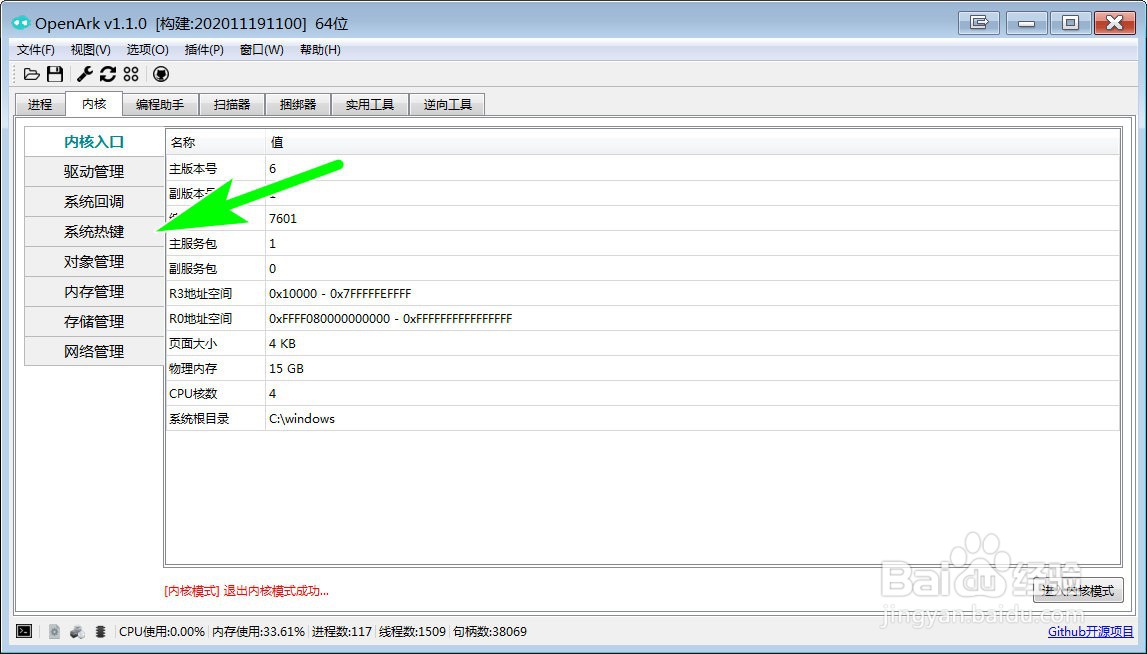Minimize the OpenArk window
The image size is (1147, 654).
click(1026, 23)
